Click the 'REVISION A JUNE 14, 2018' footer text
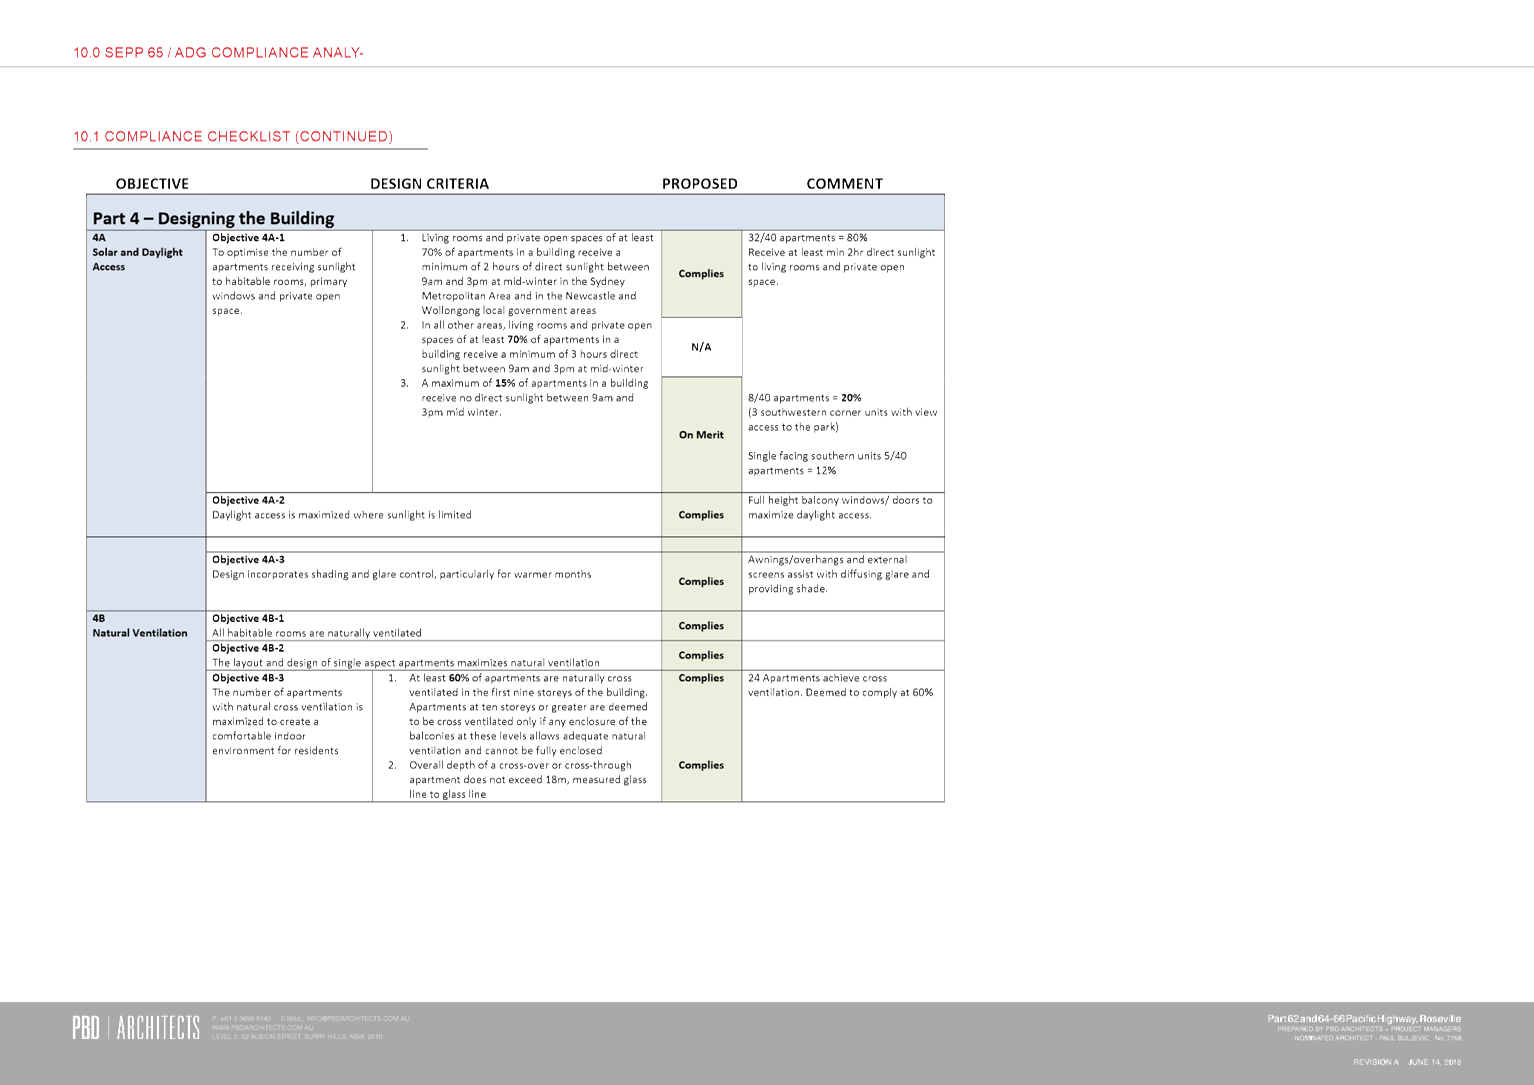 1407,1062
